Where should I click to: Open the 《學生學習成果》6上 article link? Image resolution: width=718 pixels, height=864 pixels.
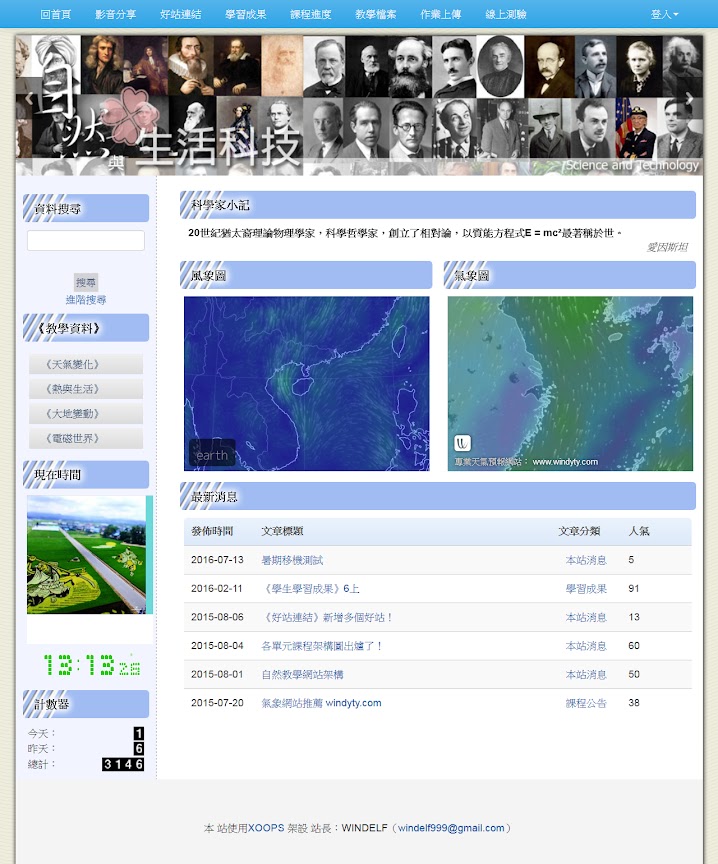coord(310,589)
